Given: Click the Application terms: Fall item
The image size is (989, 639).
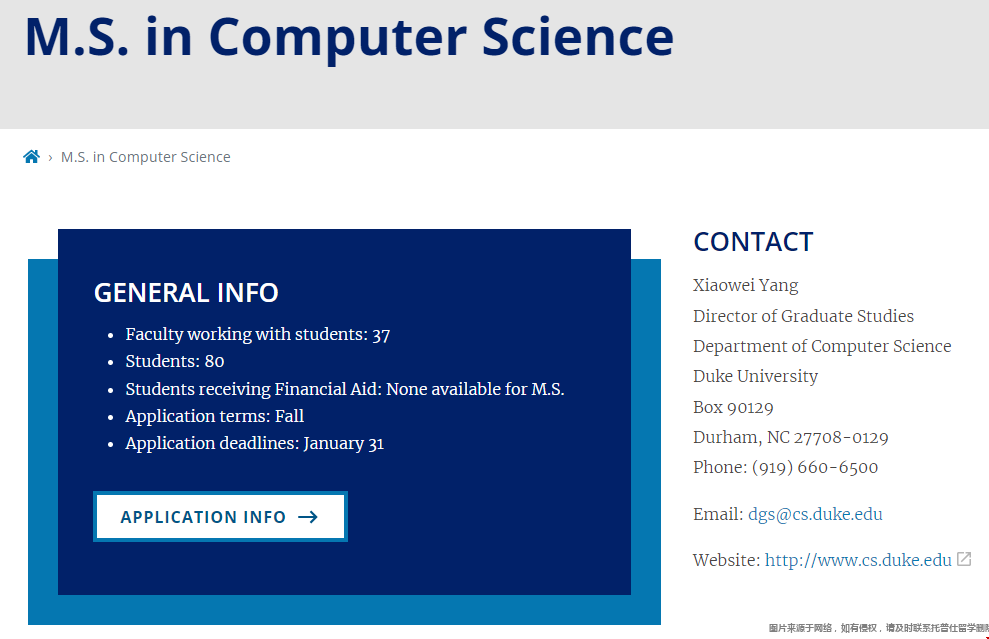Looking at the screenshot, I should click(x=214, y=416).
